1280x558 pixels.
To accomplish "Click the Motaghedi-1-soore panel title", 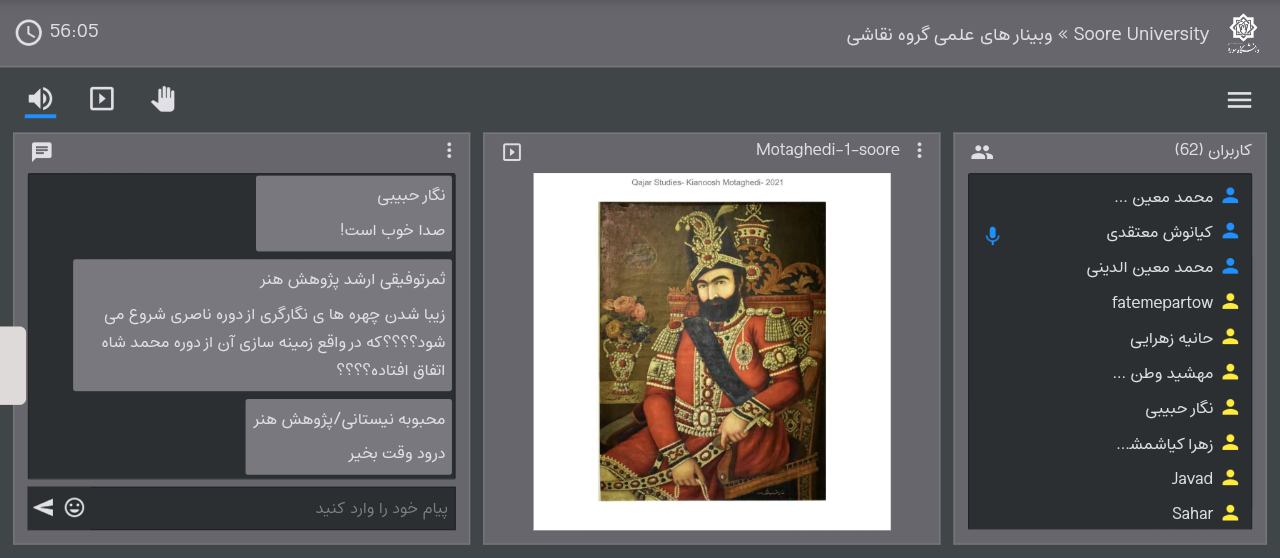I will (828, 150).
